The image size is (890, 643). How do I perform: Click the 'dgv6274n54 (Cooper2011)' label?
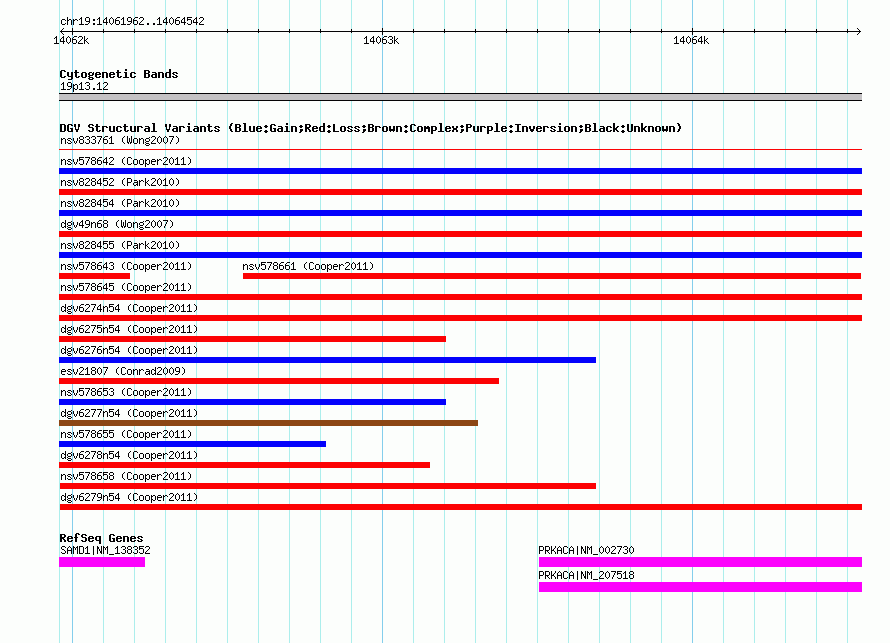pos(129,308)
